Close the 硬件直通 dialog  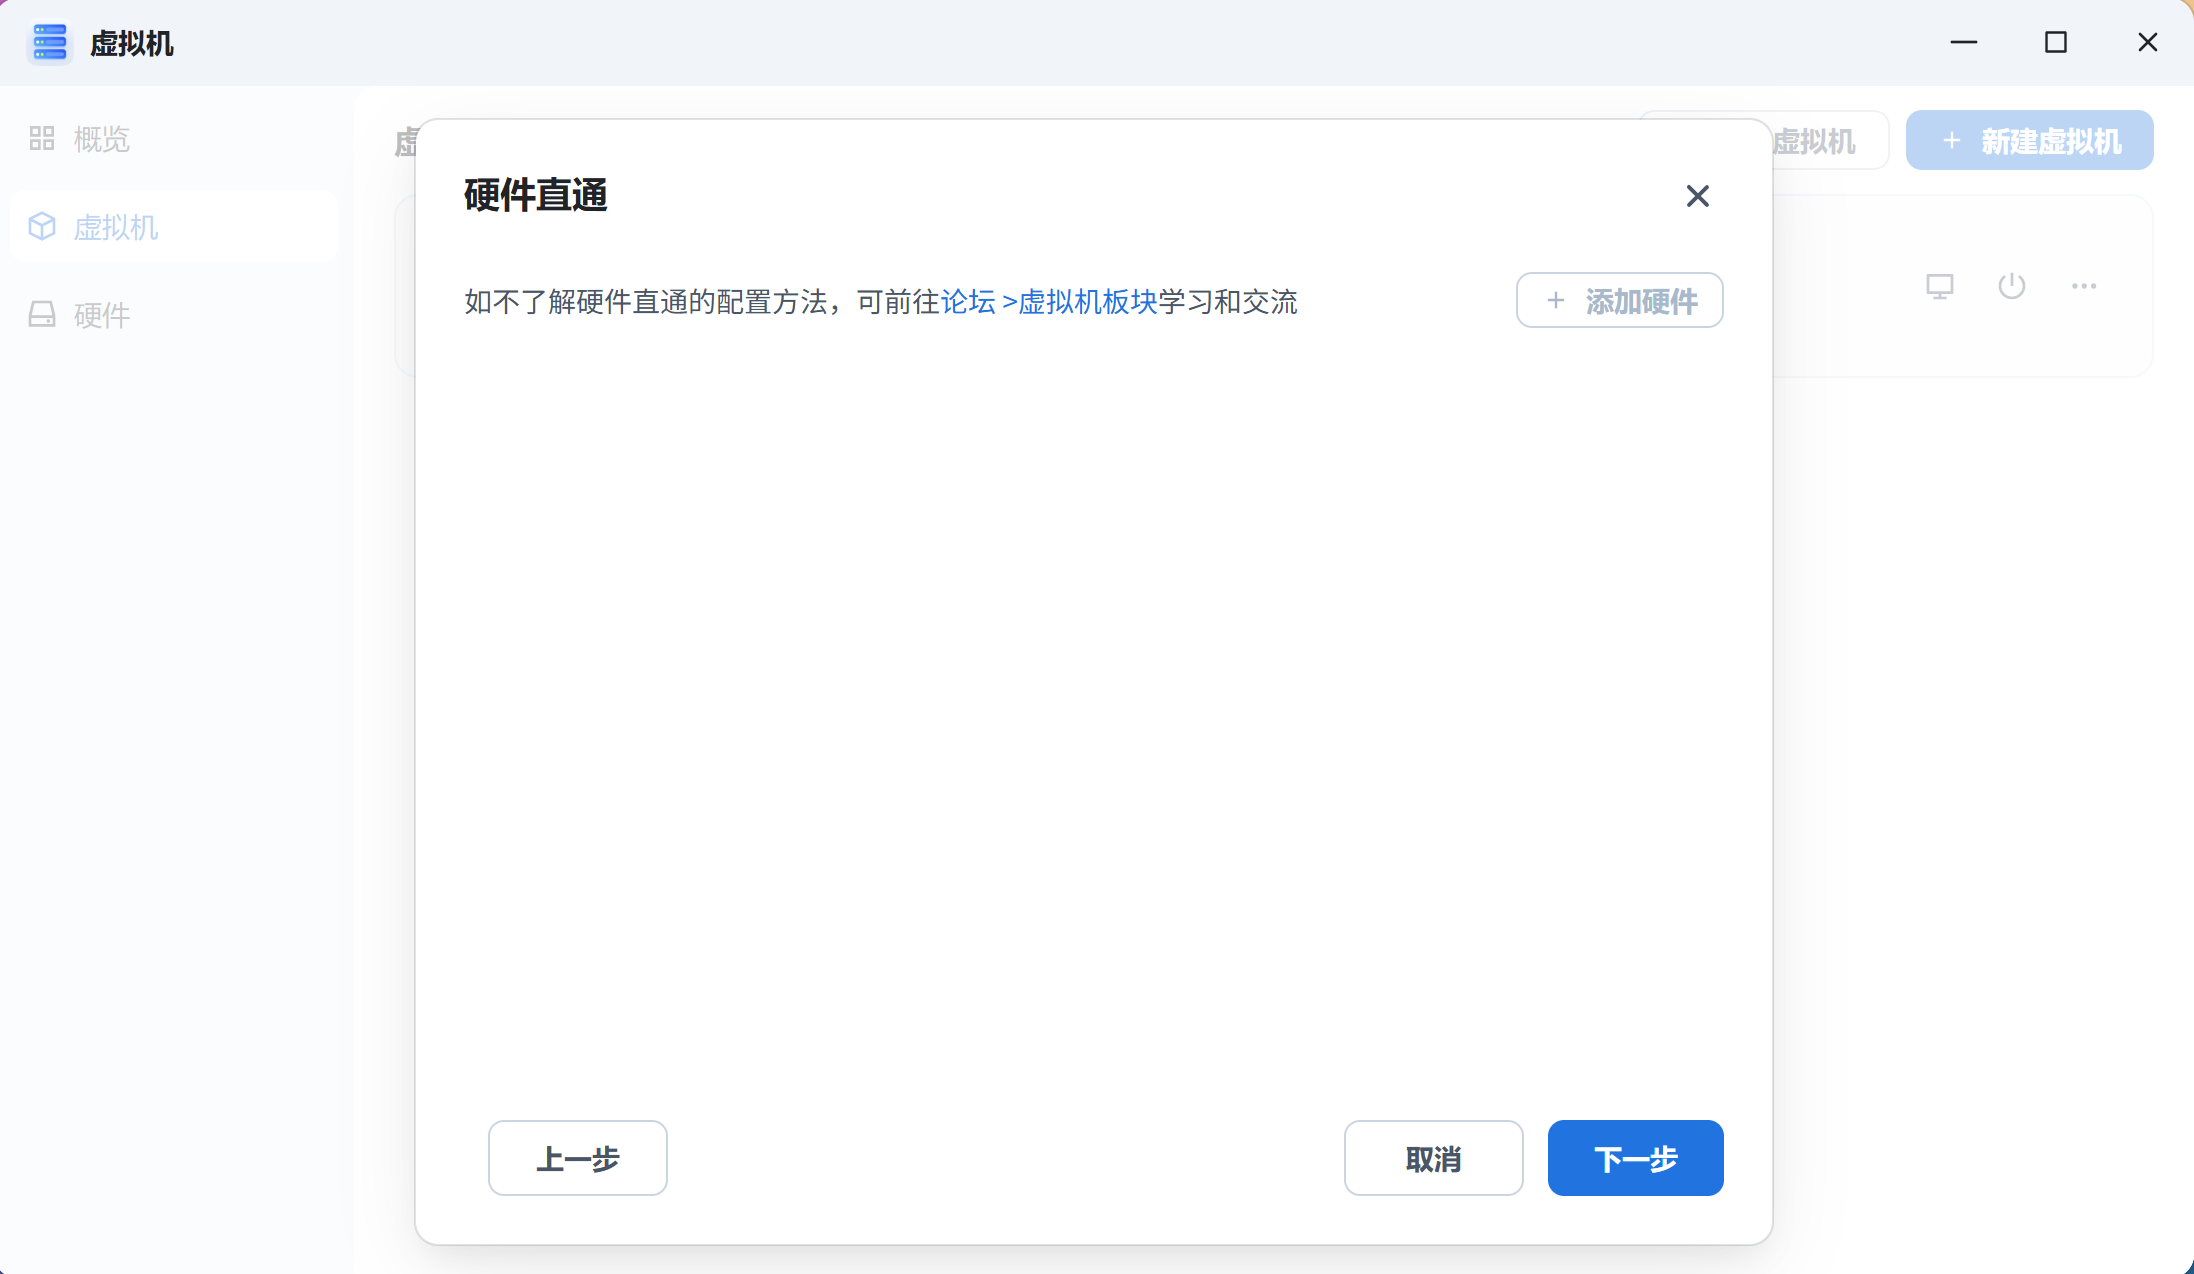(1698, 196)
